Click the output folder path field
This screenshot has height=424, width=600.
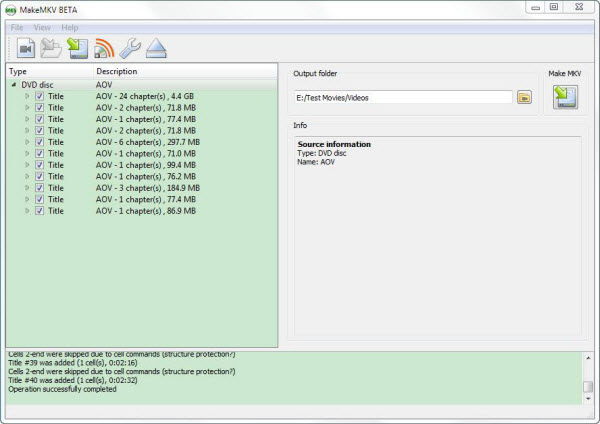(x=402, y=97)
